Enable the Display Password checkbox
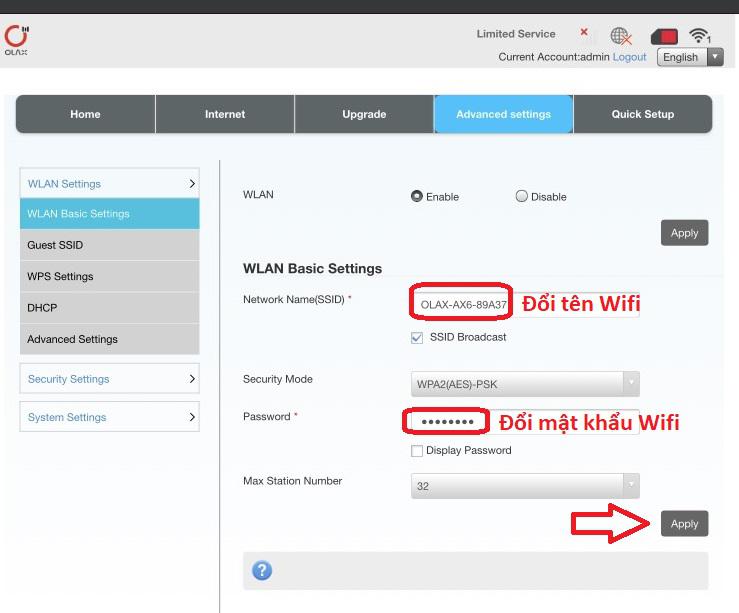The image size is (739, 613). tap(417, 451)
